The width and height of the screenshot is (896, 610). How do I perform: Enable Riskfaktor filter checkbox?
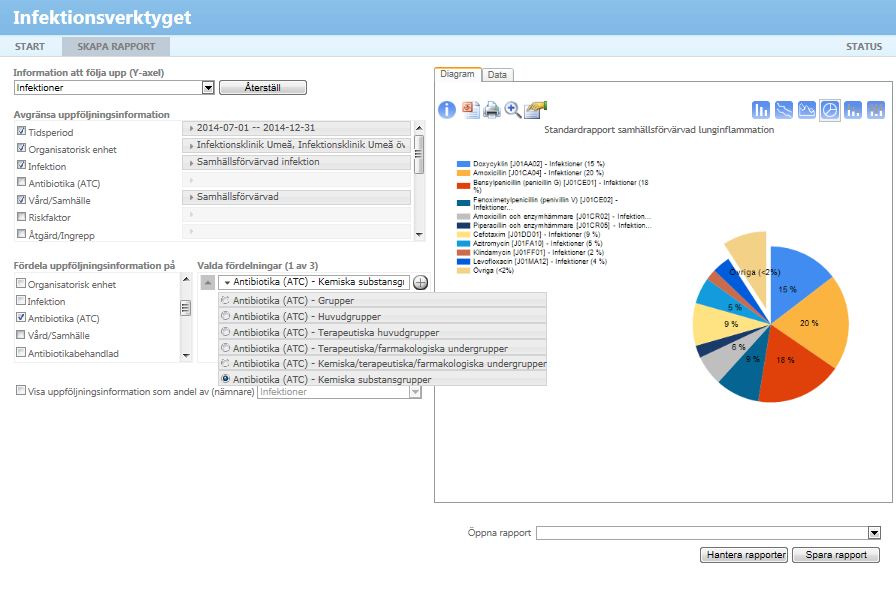[x=21, y=216]
